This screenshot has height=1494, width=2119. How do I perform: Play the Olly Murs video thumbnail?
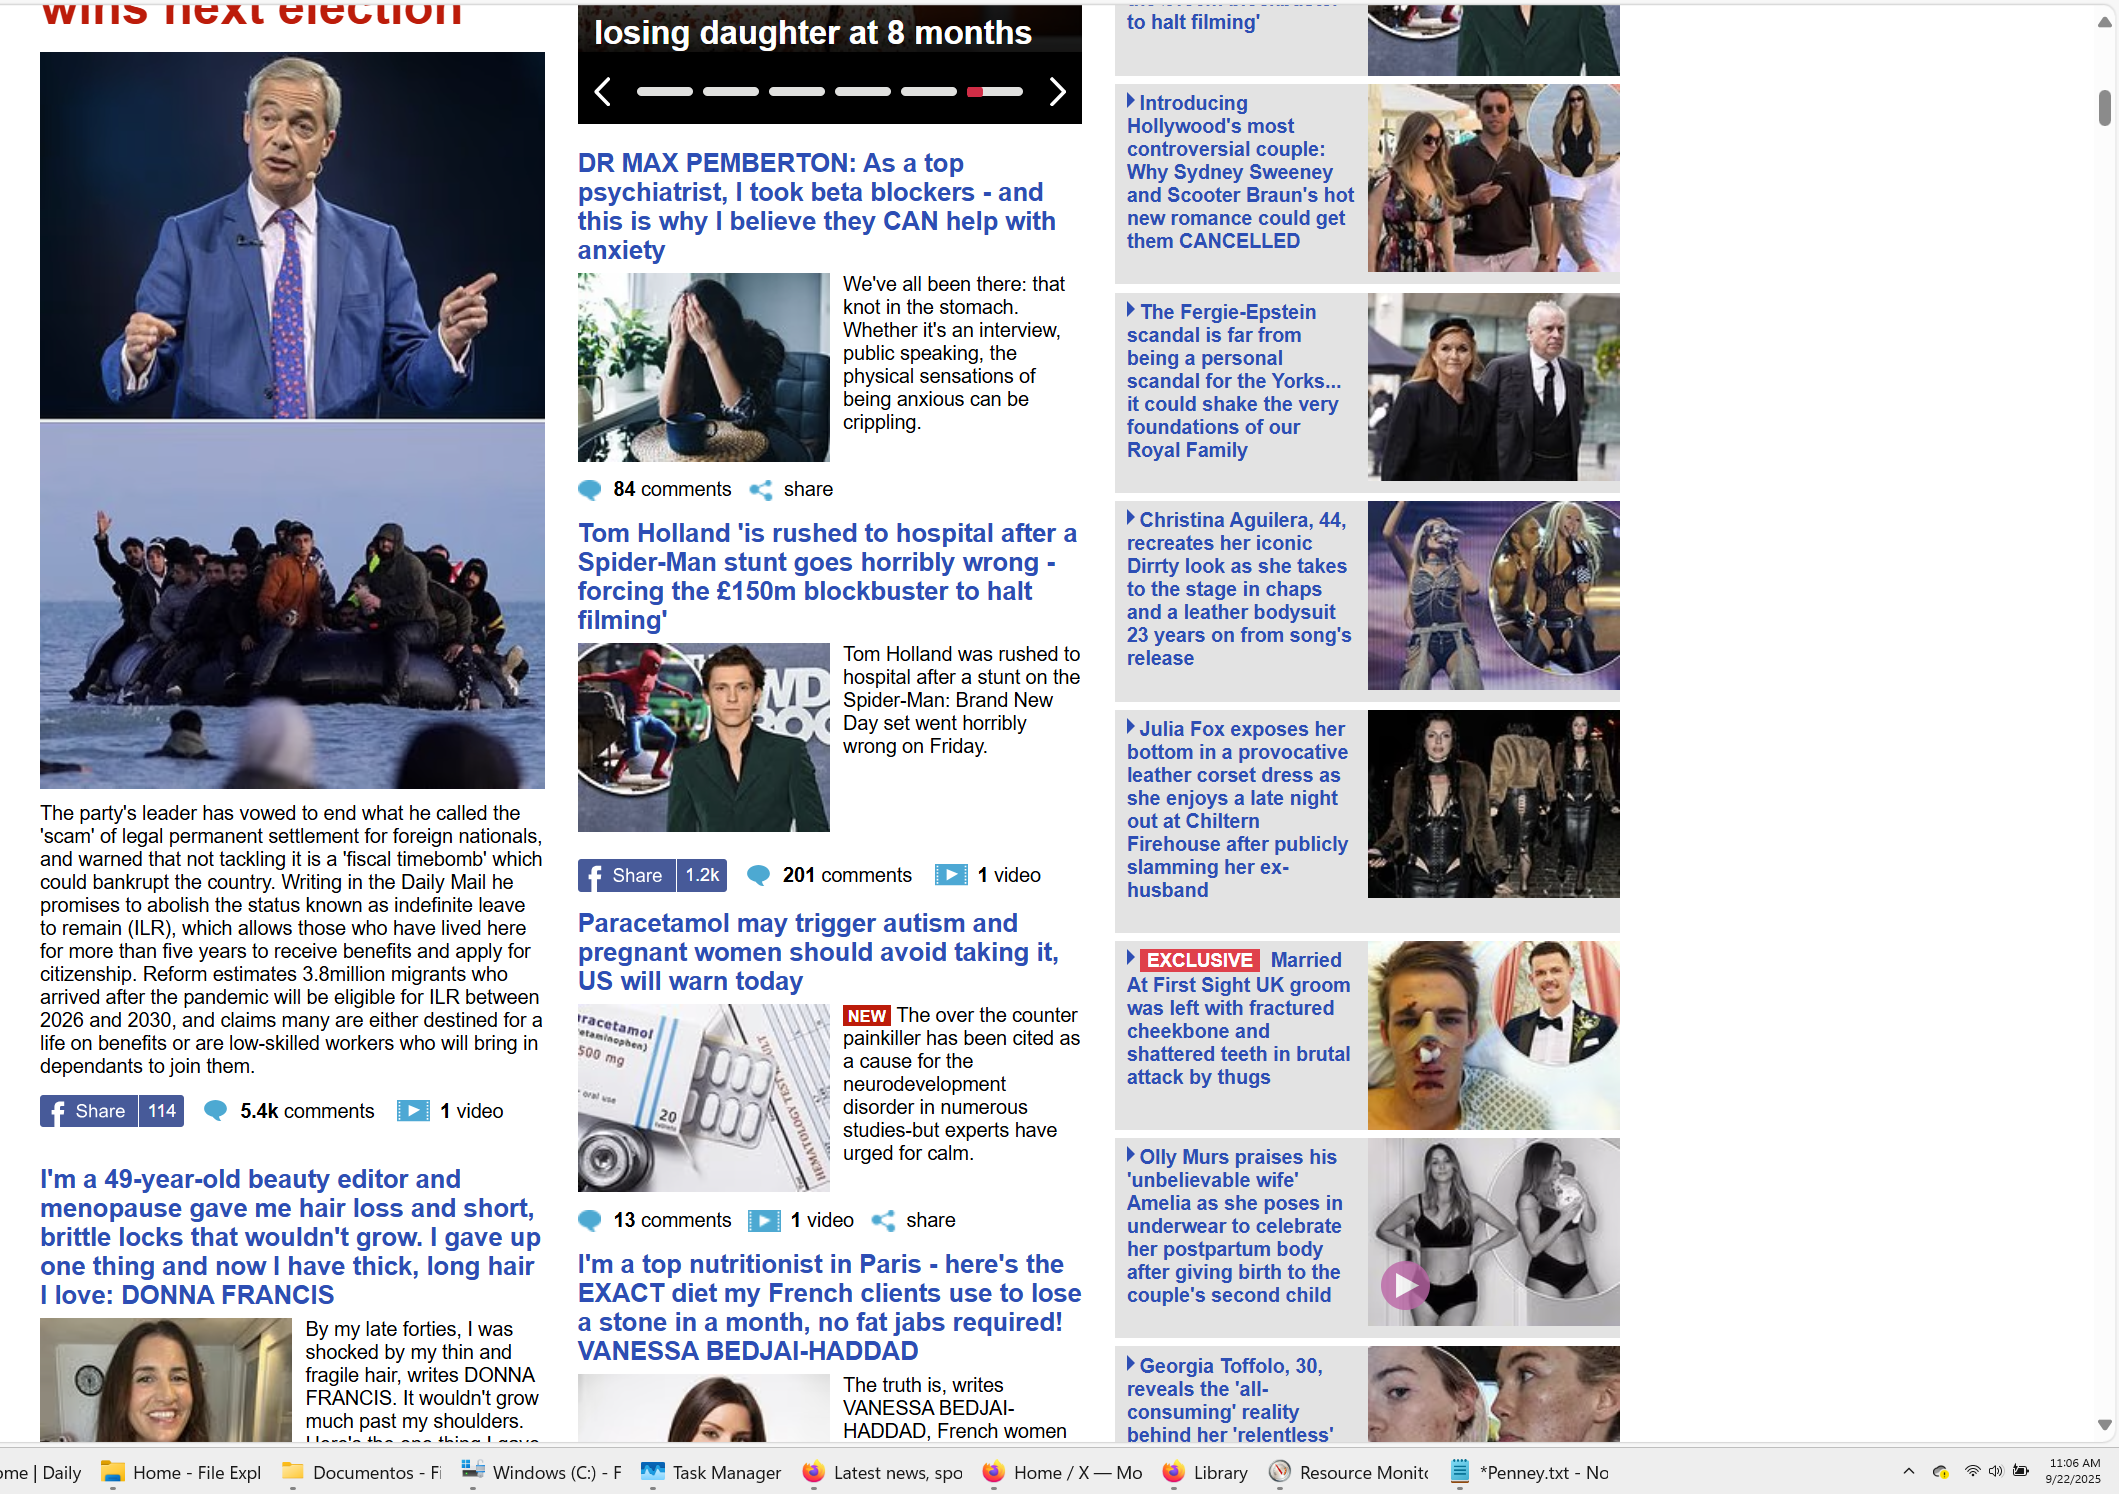click(1404, 1285)
